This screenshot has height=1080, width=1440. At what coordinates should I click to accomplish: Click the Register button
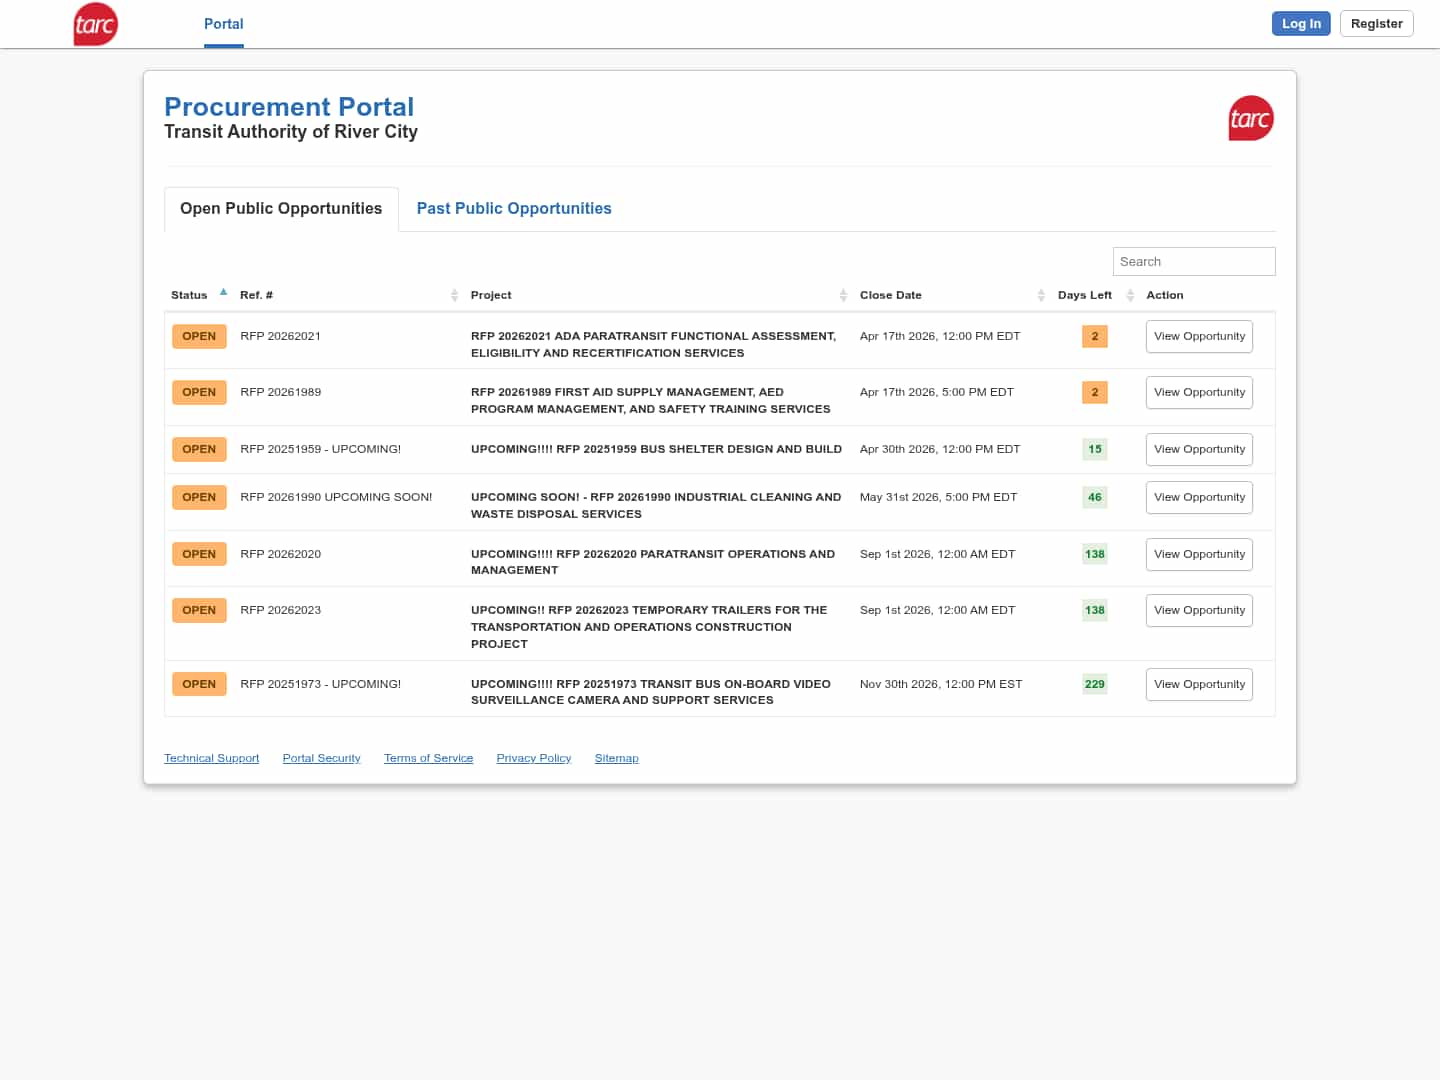coord(1376,24)
